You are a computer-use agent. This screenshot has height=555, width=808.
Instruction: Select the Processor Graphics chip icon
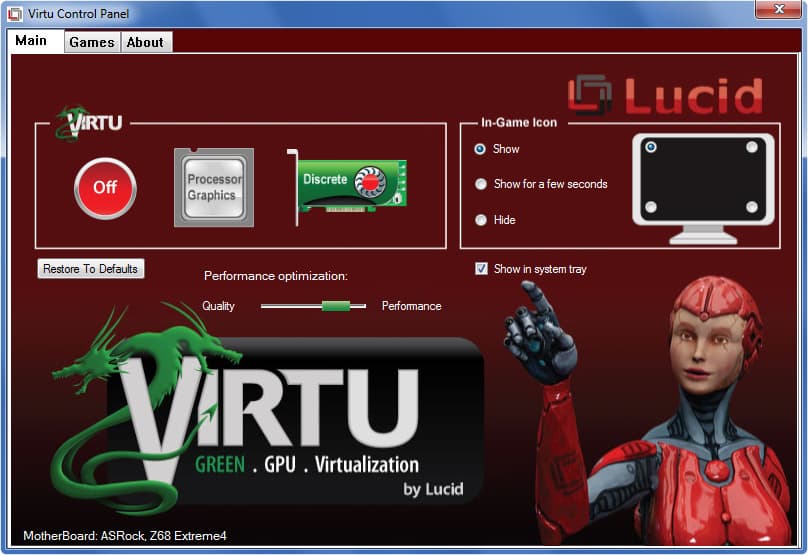point(214,188)
